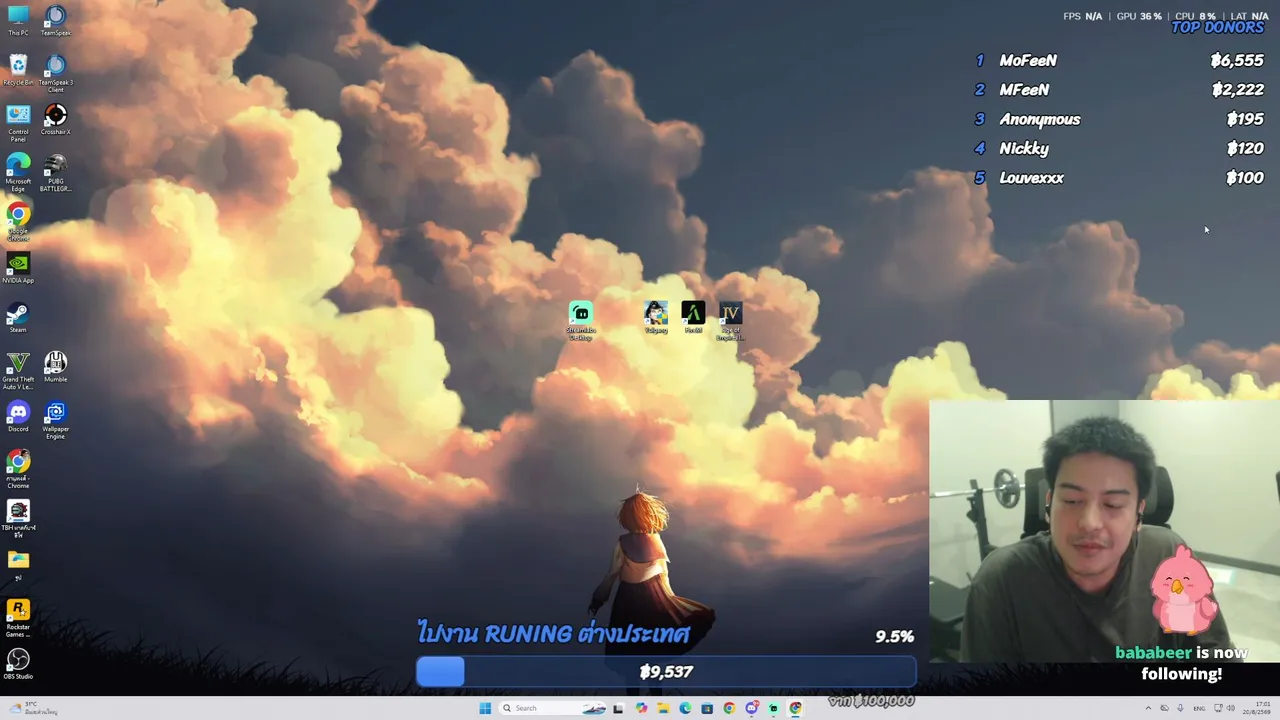Open Discord from the taskbar
Image resolution: width=1280 pixels, height=720 pixels.
click(x=751, y=708)
